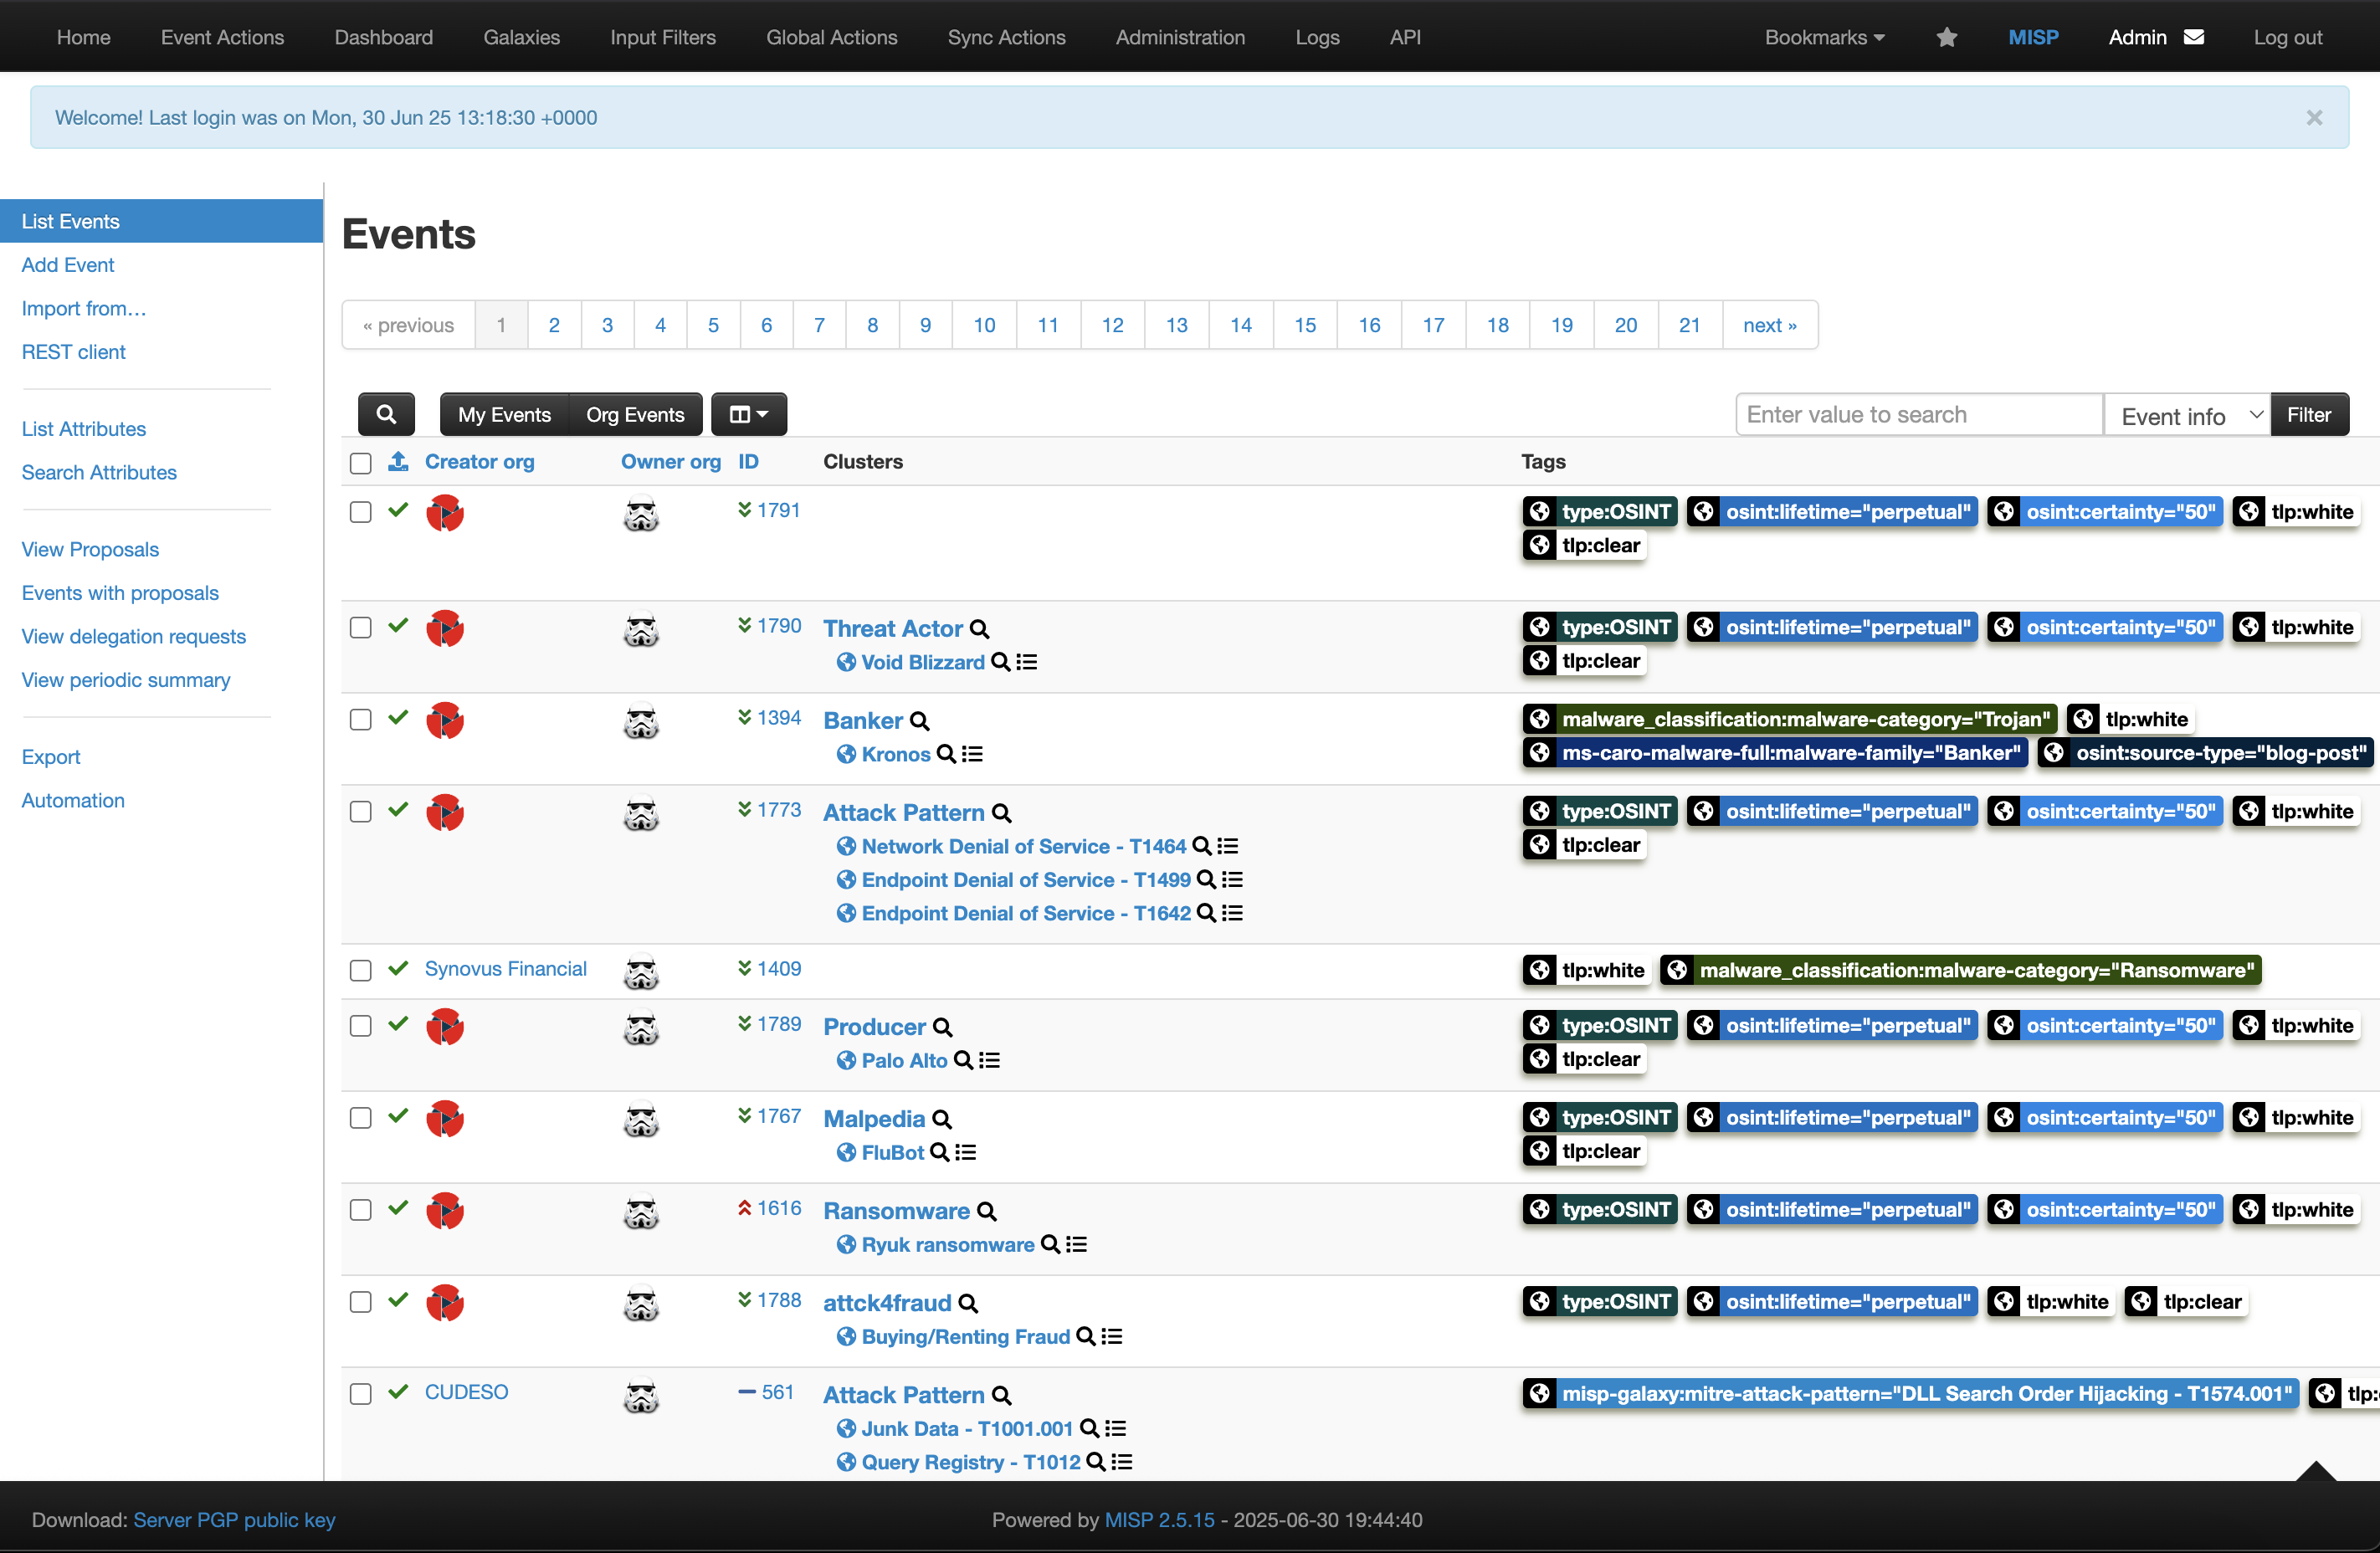
Task: Click magnifier beside Network Denial of Service T1464
Action: (1201, 846)
